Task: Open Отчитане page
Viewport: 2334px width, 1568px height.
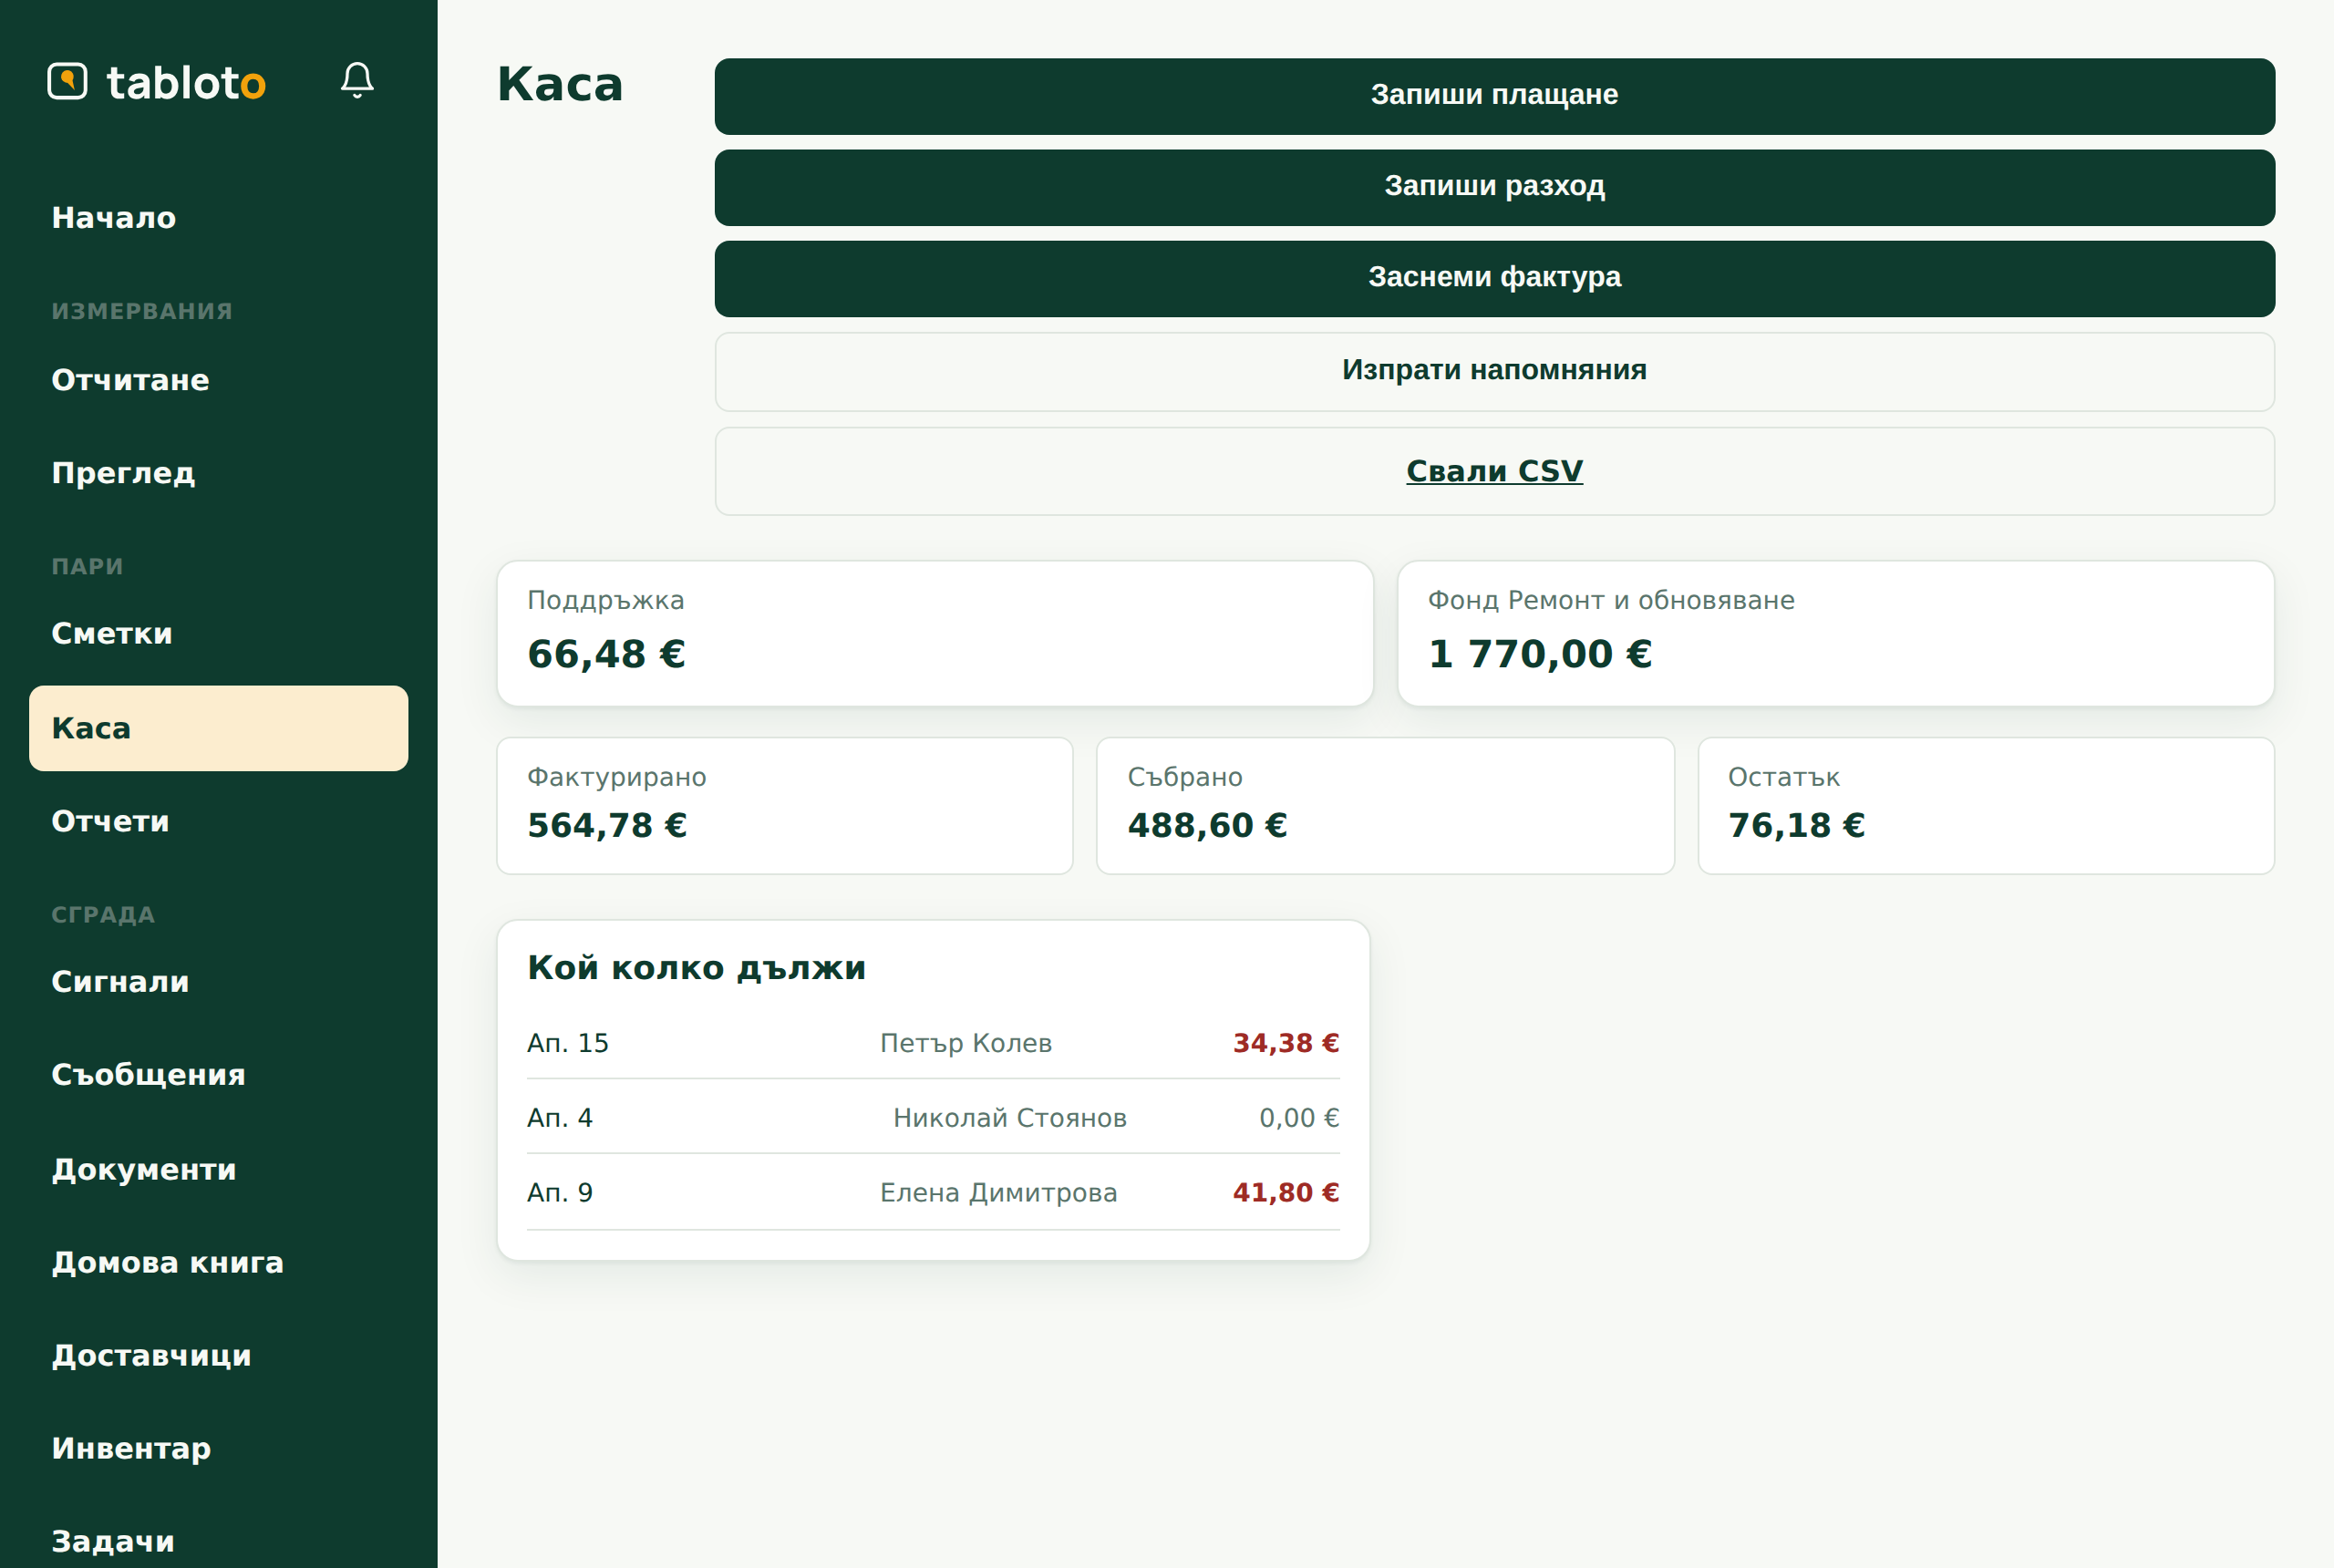Action: tap(218, 380)
